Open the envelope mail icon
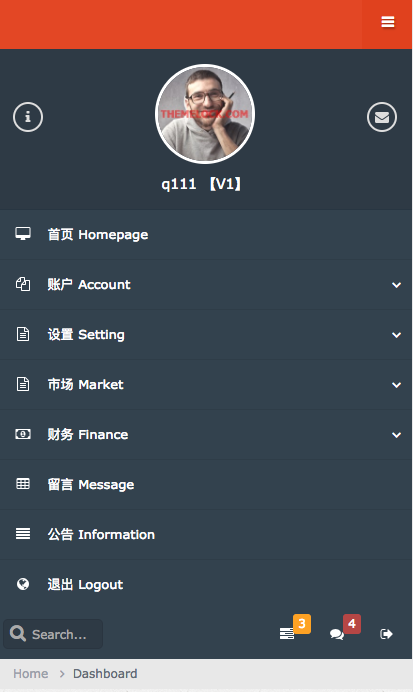The image size is (413, 692). [x=382, y=117]
